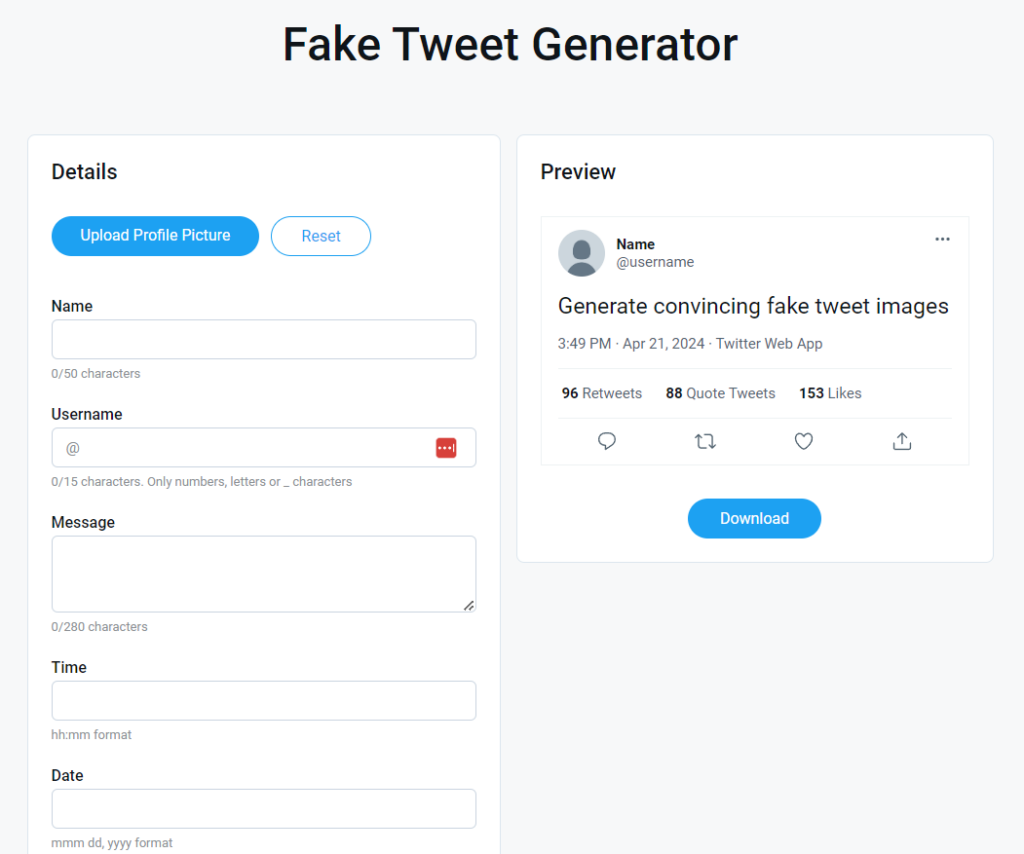Click the Date input field
The width and height of the screenshot is (1024, 854).
(x=263, y=808)
